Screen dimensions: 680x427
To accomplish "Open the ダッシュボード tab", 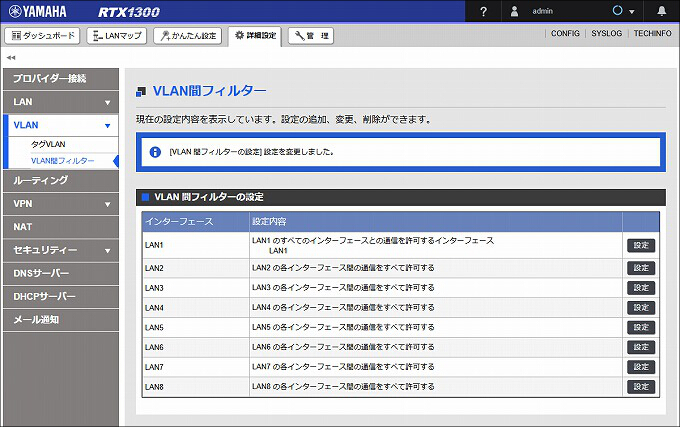I will click(x=42, y=36).
